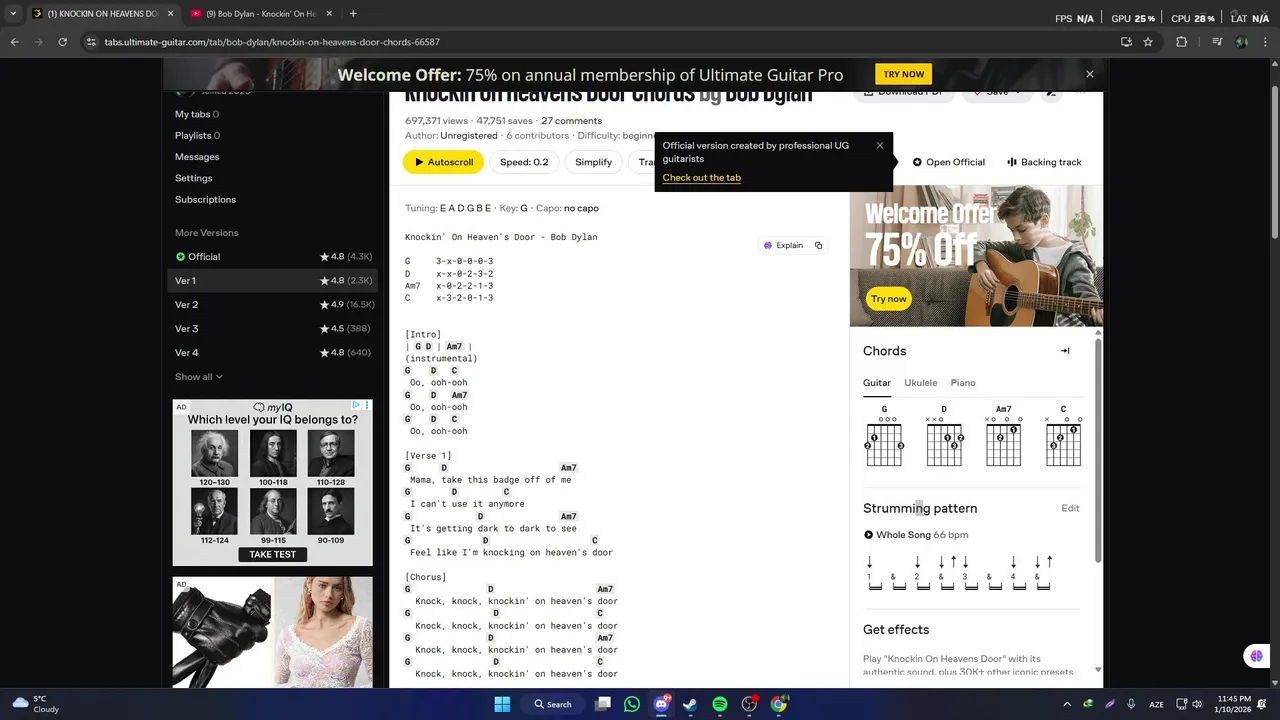Open My tabs in the sidebar
The image size is (1280, 720).
[x=197, y=114]
